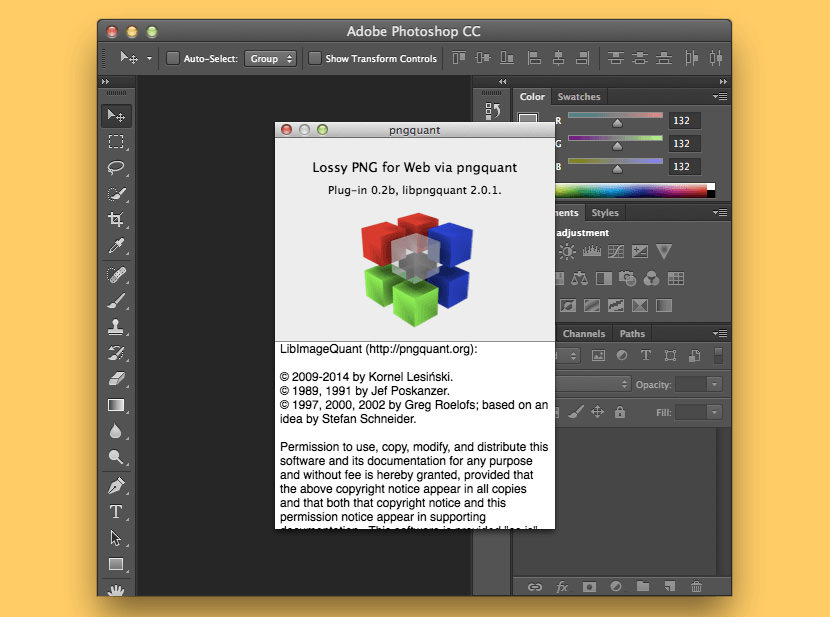
Task: Click the Align top edges icon
Action: coord(458,58)
